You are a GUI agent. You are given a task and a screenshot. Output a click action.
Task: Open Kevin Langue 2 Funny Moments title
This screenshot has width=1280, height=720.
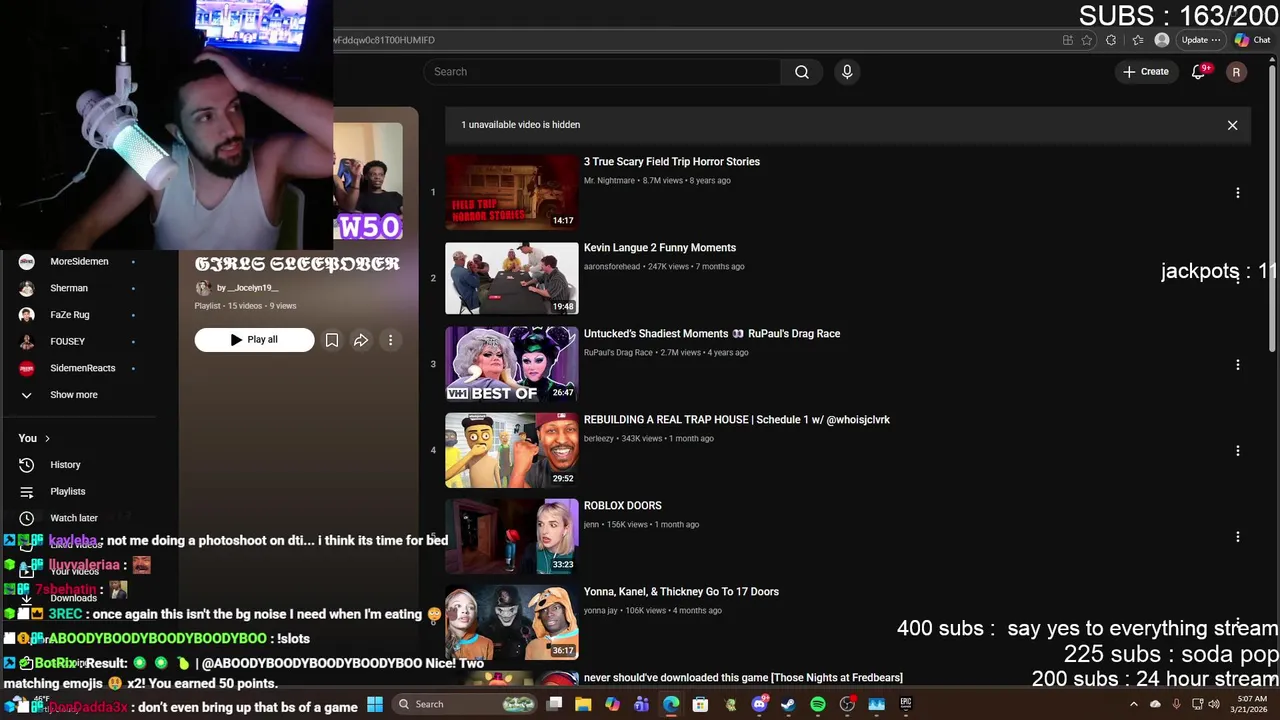(x=660, y=248)
